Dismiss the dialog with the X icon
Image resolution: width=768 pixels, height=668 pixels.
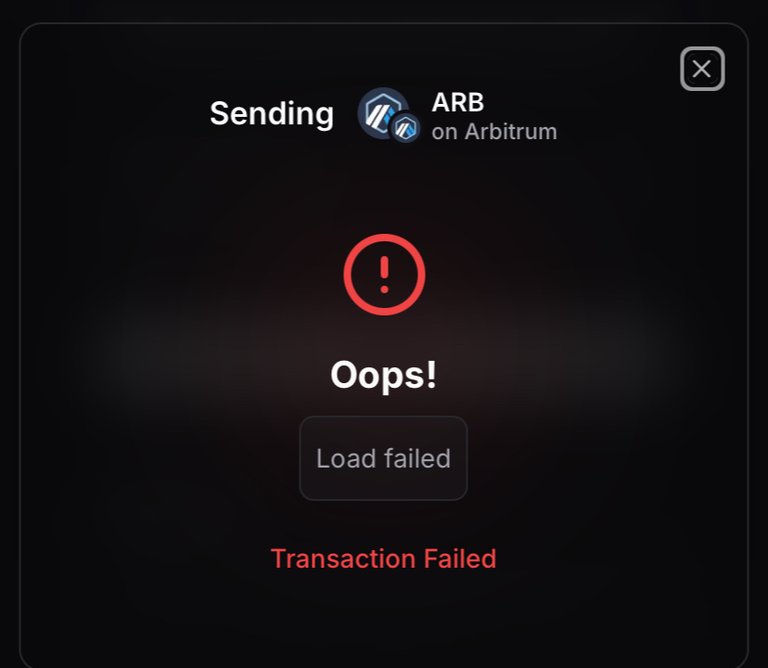pyautogui.click(x=702, y=69)
